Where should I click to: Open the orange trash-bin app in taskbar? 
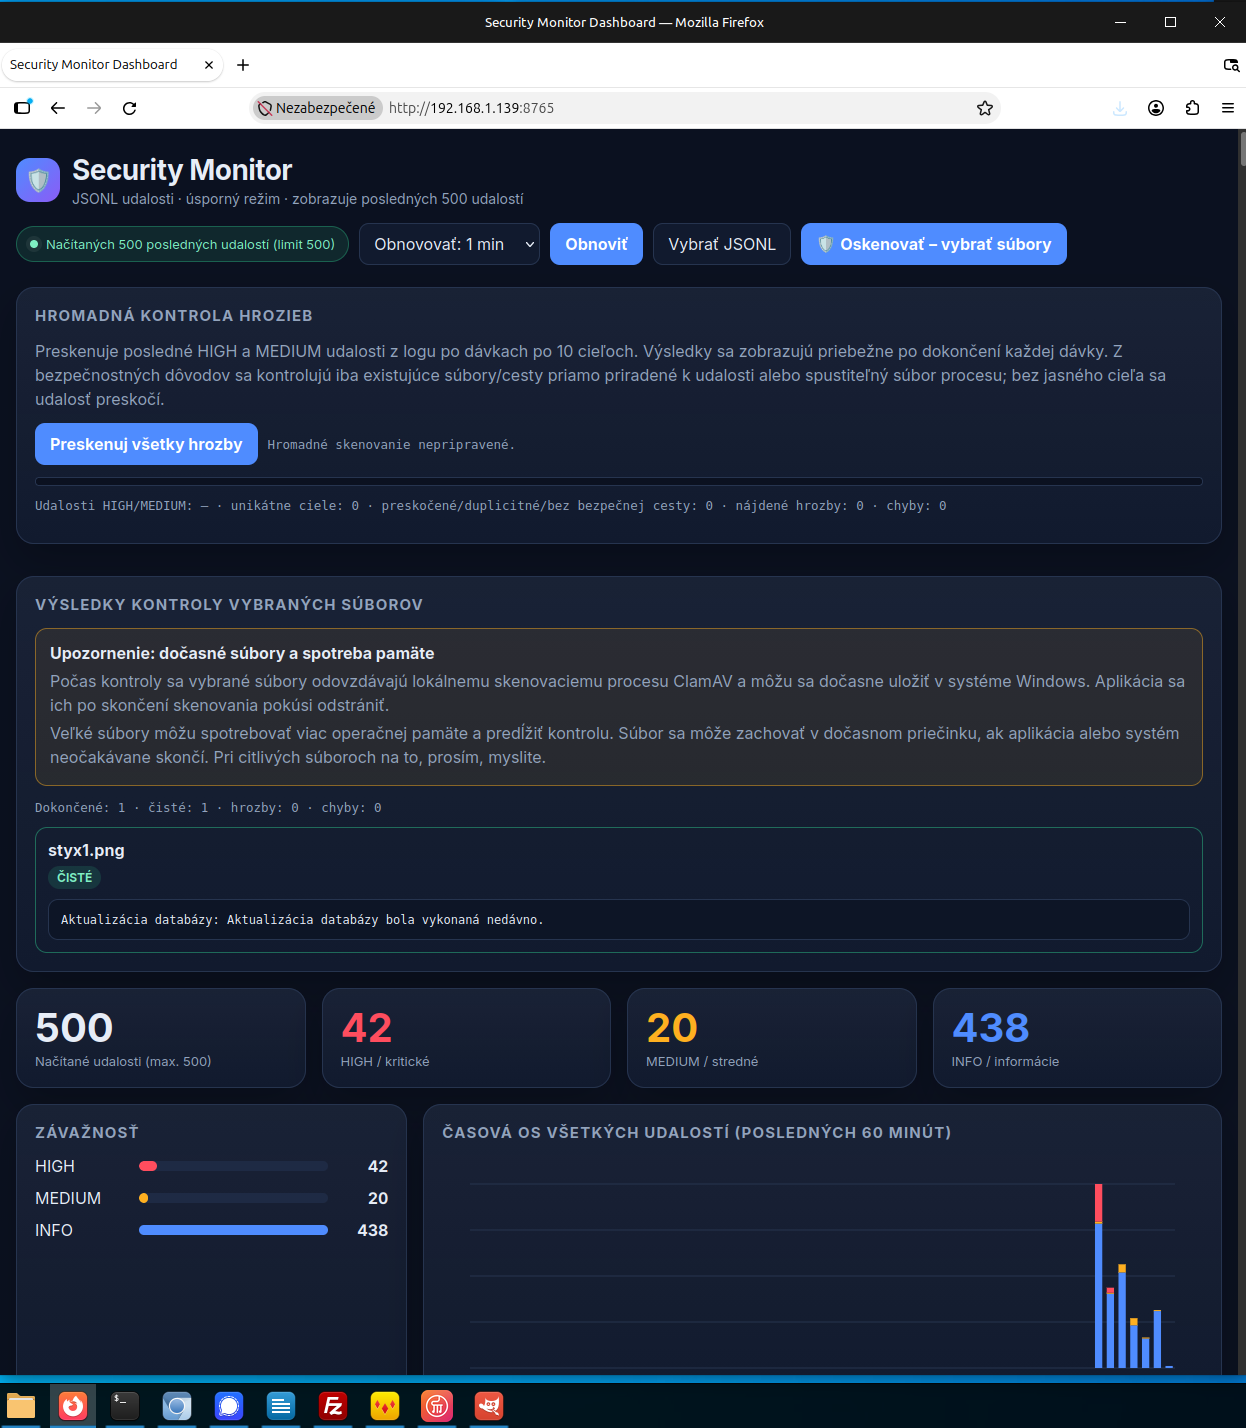437,1406
